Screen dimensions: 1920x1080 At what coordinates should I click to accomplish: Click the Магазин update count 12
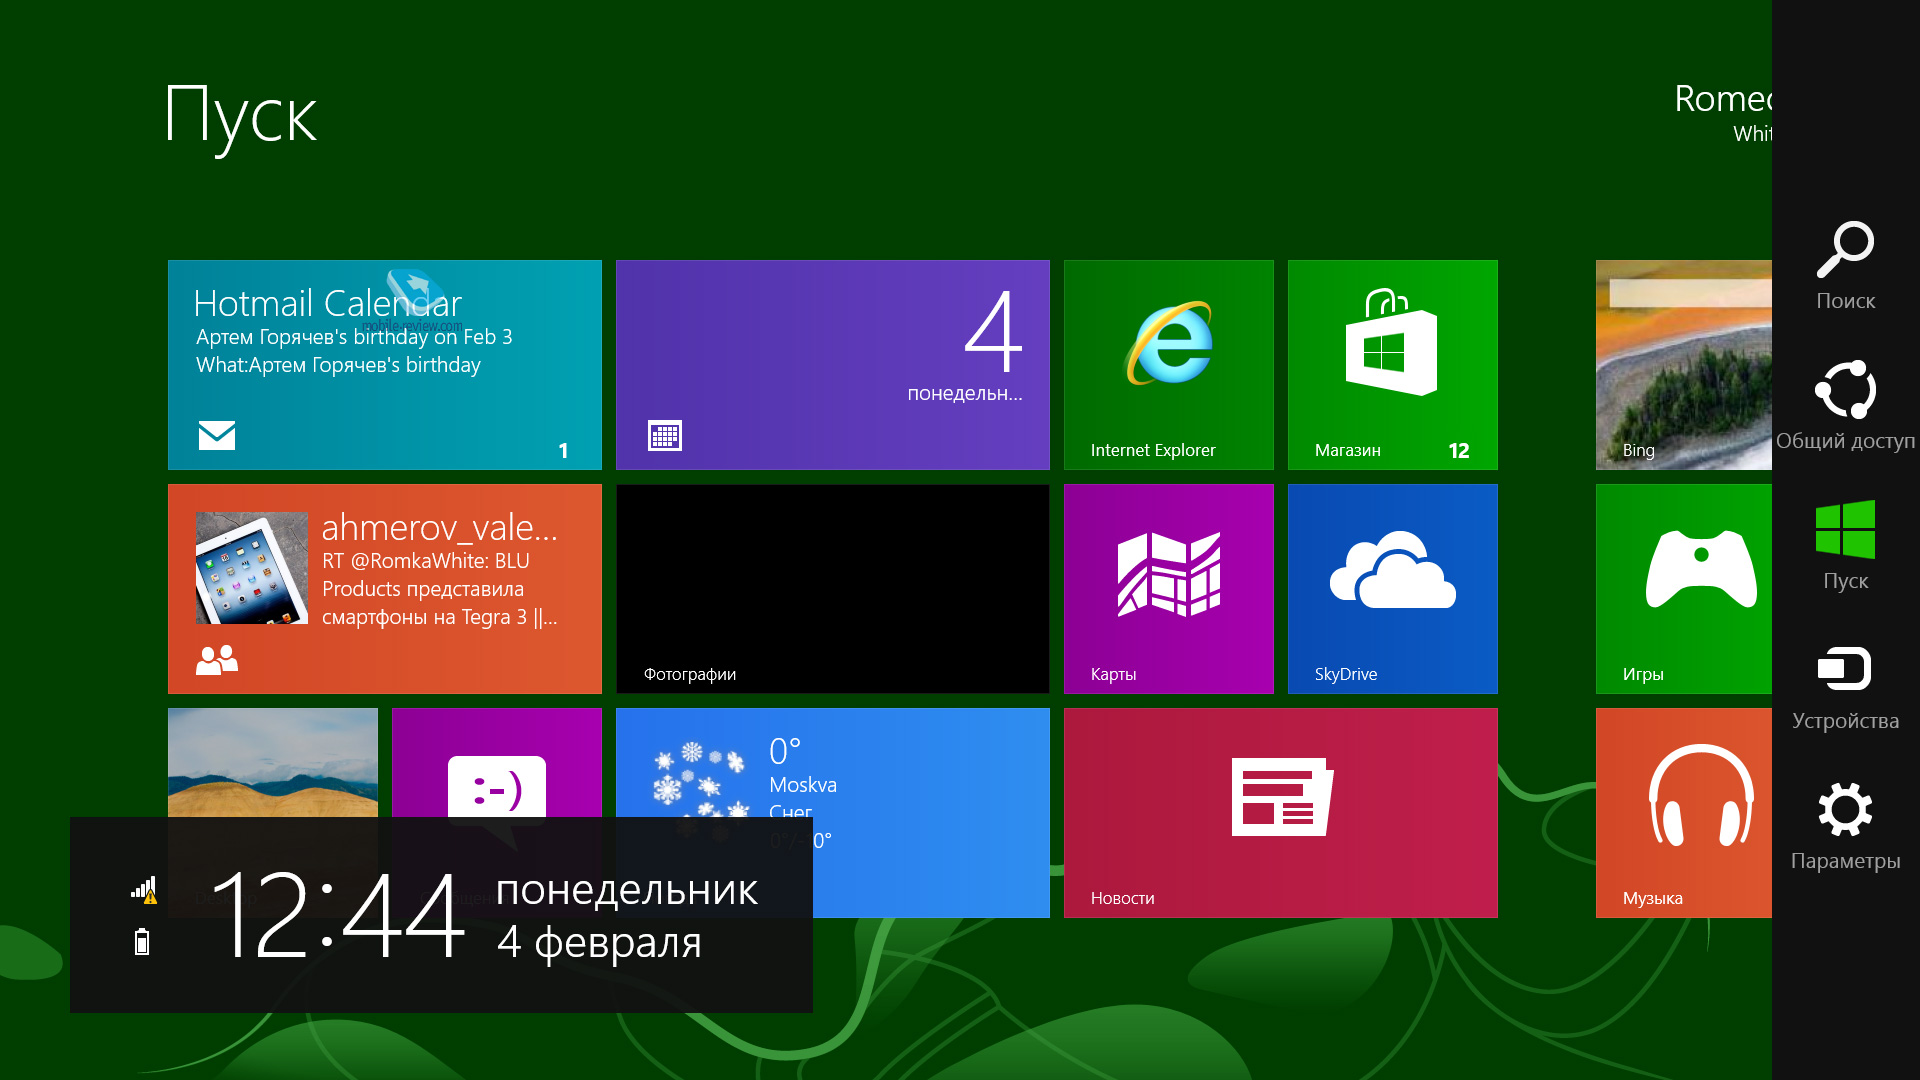tap(1459, 451)
